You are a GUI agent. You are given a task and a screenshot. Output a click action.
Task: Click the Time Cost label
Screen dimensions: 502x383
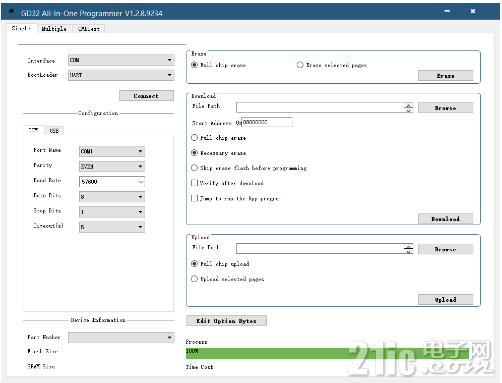pyautogui.click(x=199, y=367)
